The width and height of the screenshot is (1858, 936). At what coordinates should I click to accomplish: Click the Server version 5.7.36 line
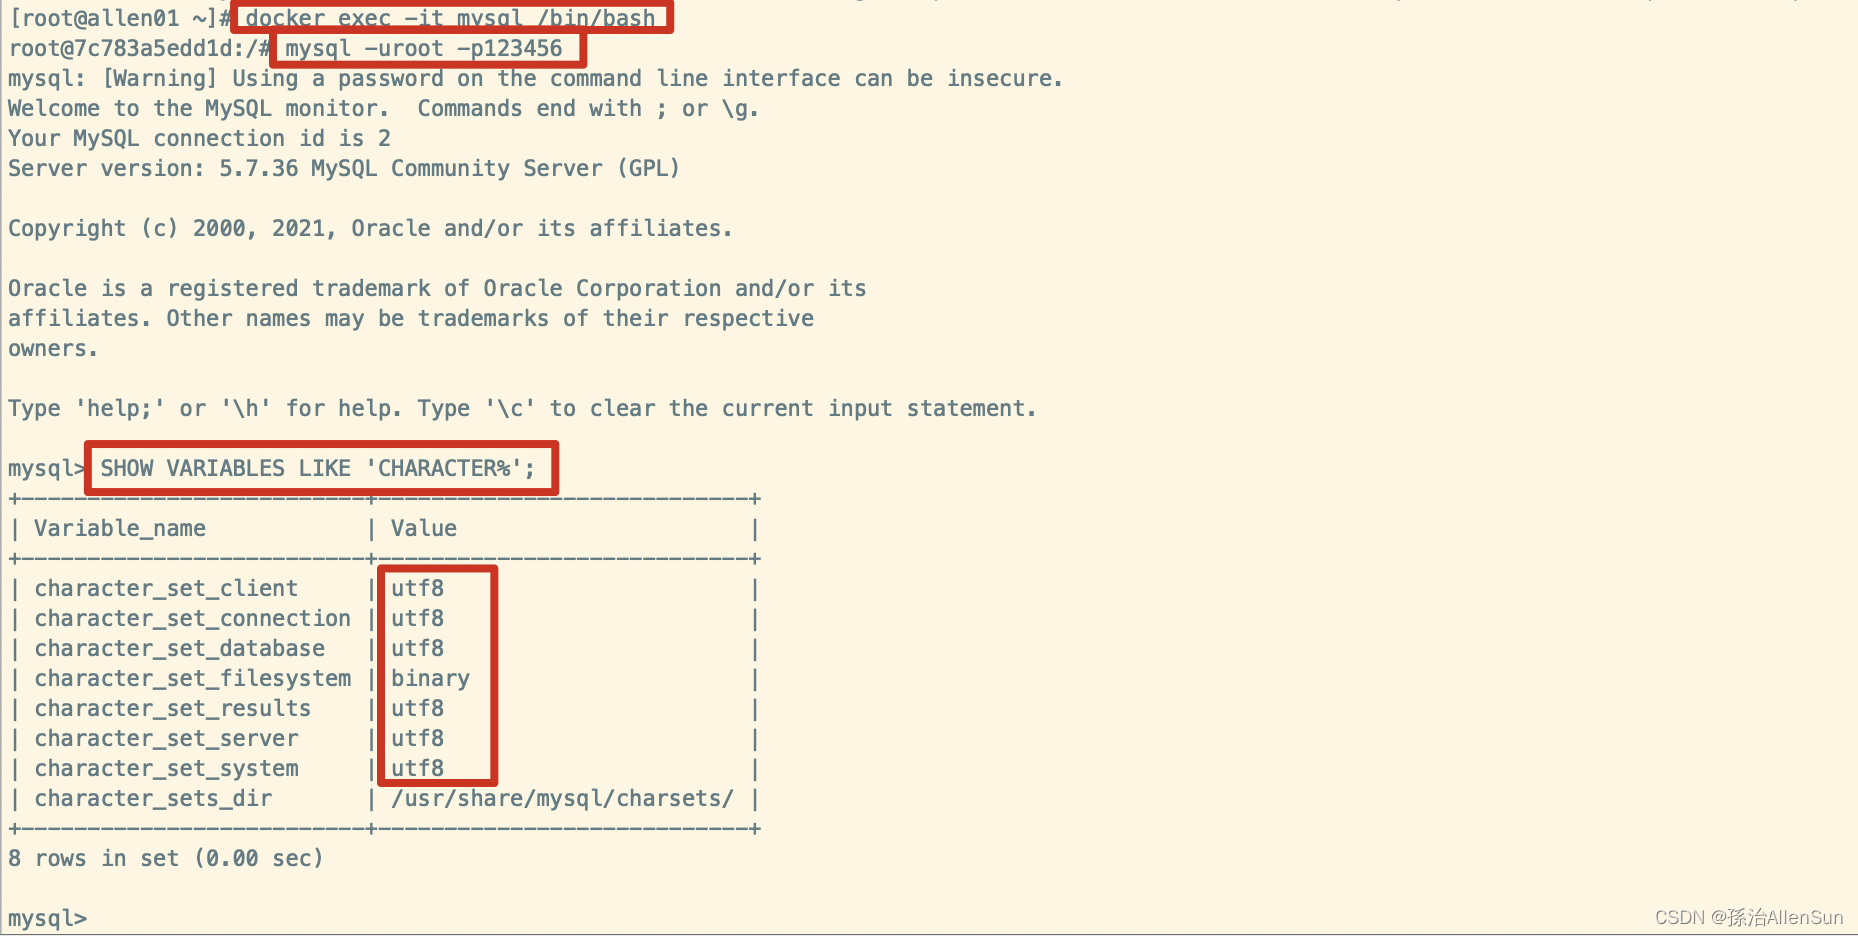point(344,168)
